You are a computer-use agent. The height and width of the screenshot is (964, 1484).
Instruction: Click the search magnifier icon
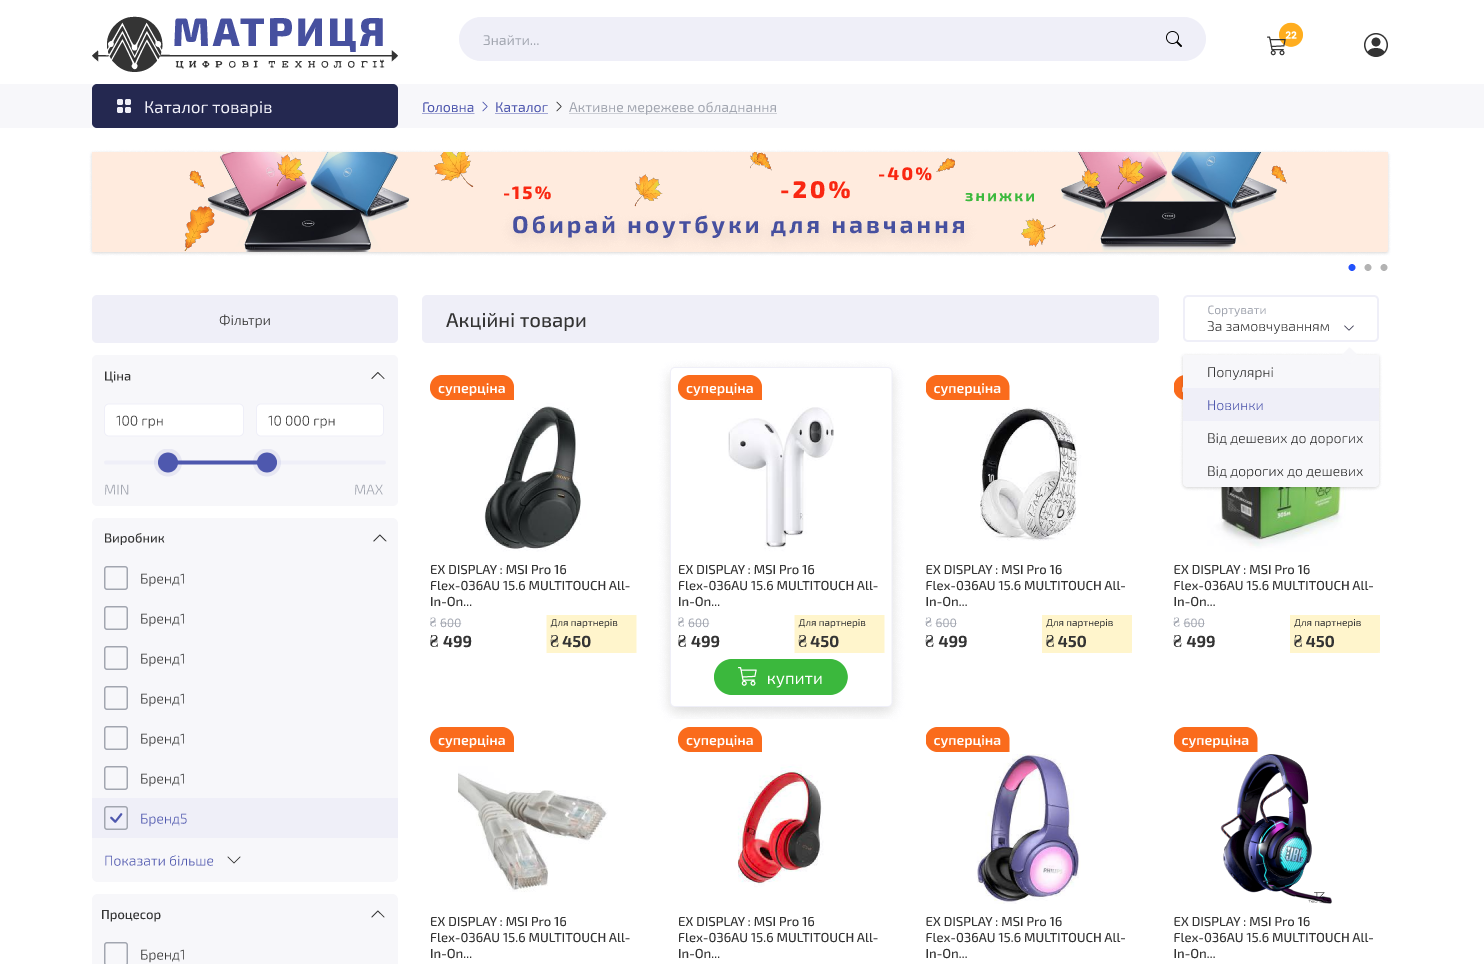(1174, 39)
